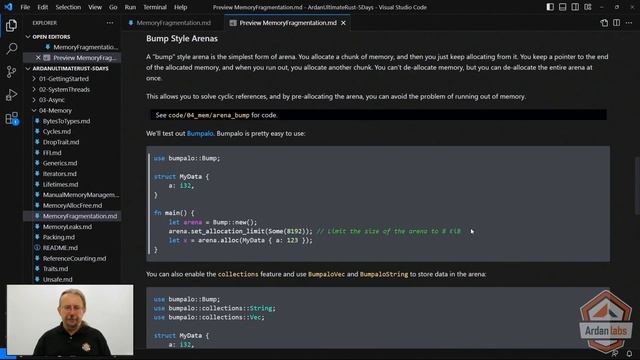The width and height of the screenshot is (640, 360).
Task: Open Explorer more actions ellipsis
Action: point(110,23)
